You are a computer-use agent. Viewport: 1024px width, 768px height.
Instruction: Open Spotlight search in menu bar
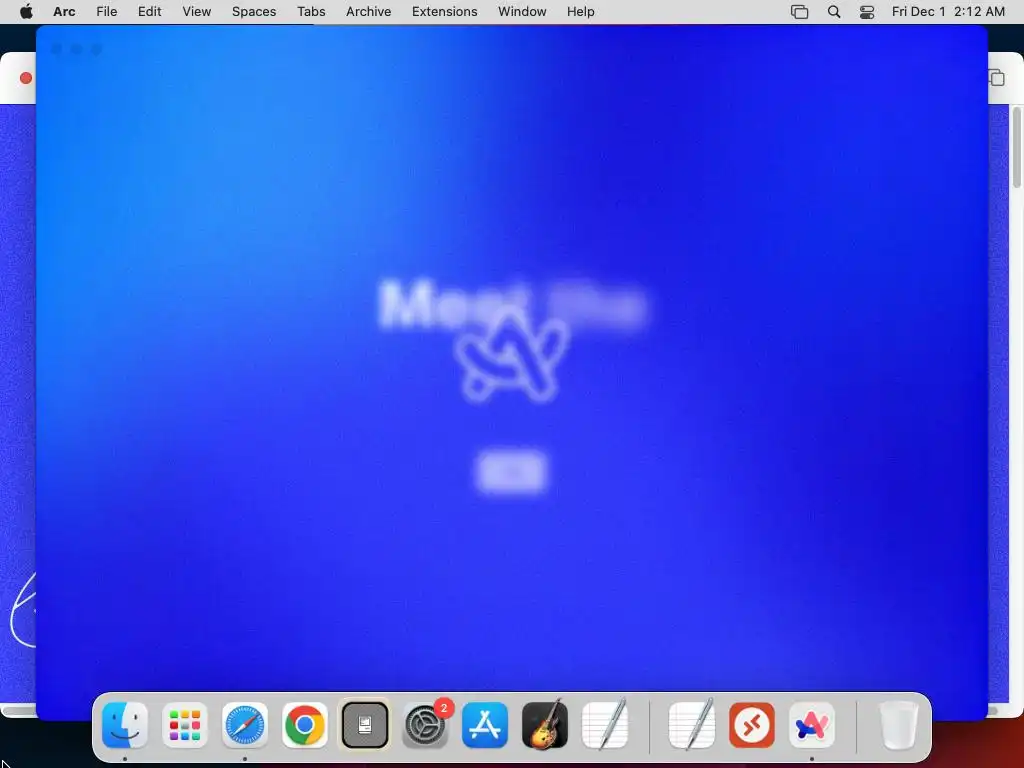click(x=834, y=11)
